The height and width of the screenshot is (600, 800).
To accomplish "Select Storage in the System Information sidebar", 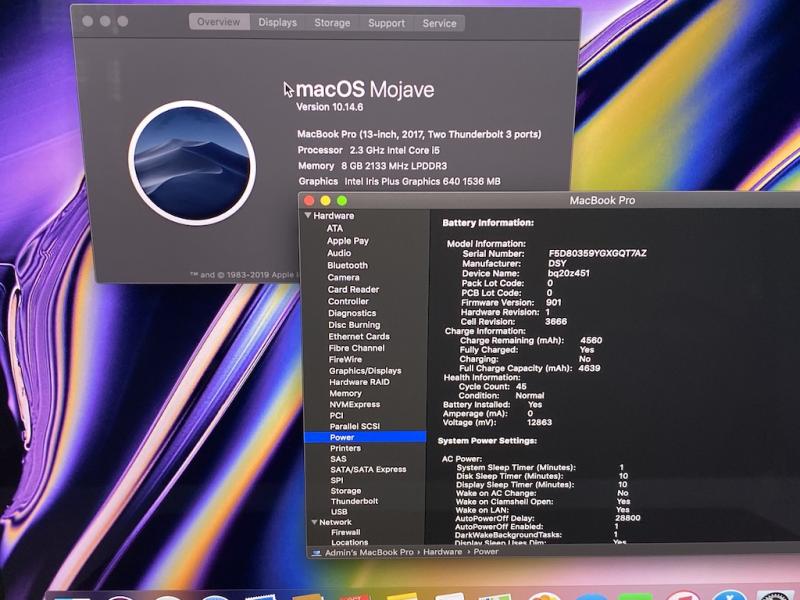I will point(346,491).
